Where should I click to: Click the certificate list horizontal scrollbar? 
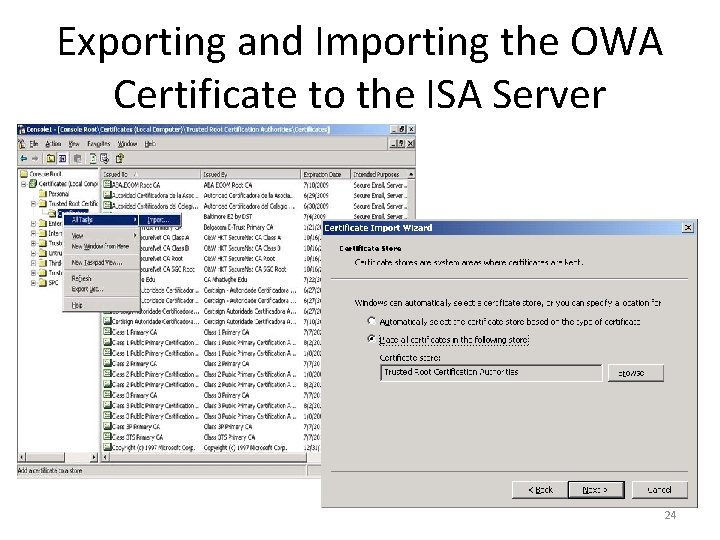[x=208, y=457]
